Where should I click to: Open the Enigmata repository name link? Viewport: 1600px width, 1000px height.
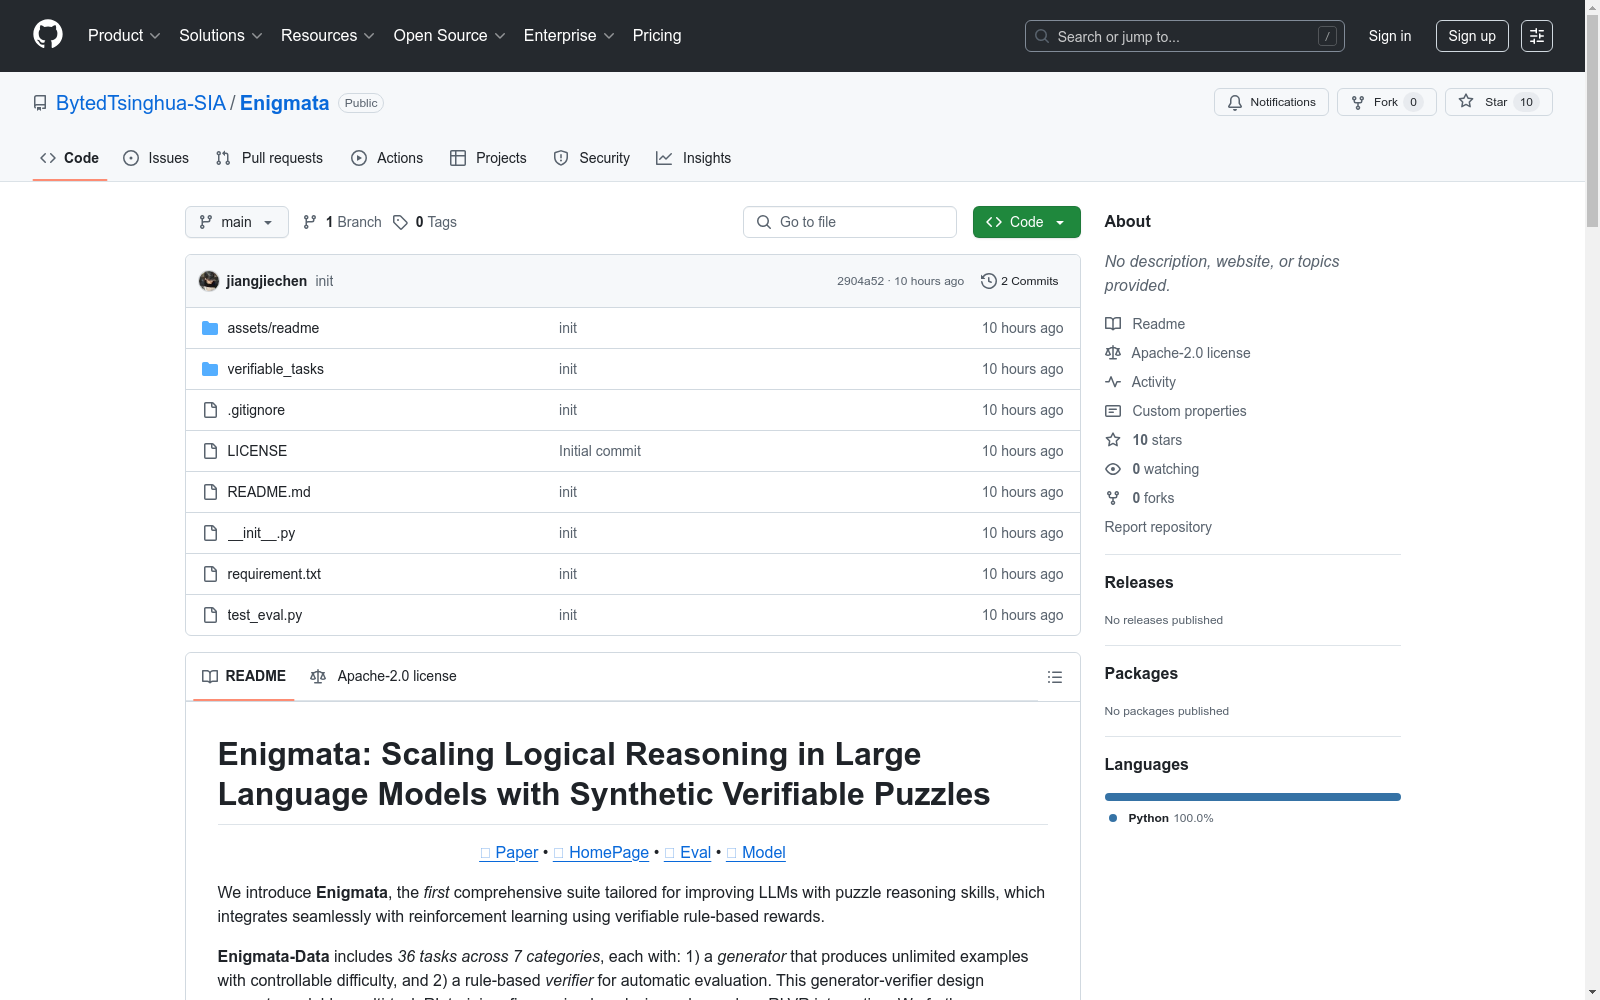[x=284, y=103]
